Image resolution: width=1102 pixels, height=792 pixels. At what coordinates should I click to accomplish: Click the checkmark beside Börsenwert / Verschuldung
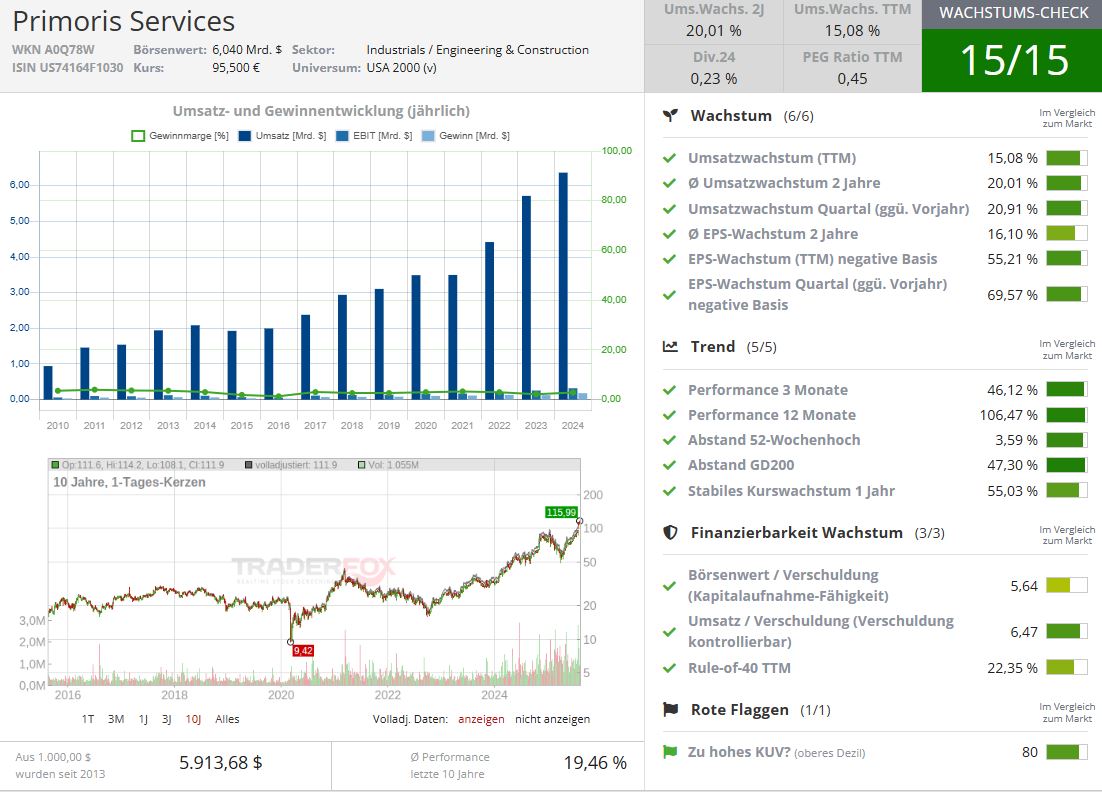tap(669, 586)
